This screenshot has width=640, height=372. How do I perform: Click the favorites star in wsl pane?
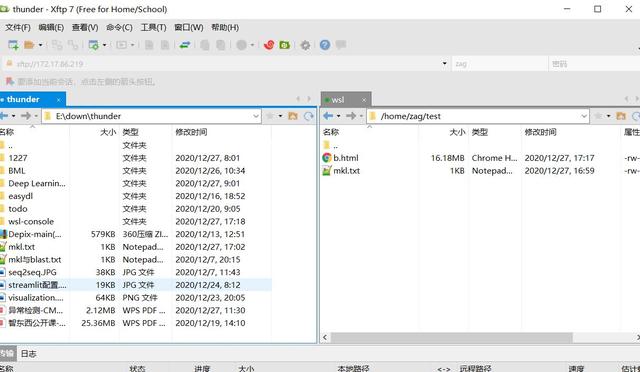pos(598,116)
